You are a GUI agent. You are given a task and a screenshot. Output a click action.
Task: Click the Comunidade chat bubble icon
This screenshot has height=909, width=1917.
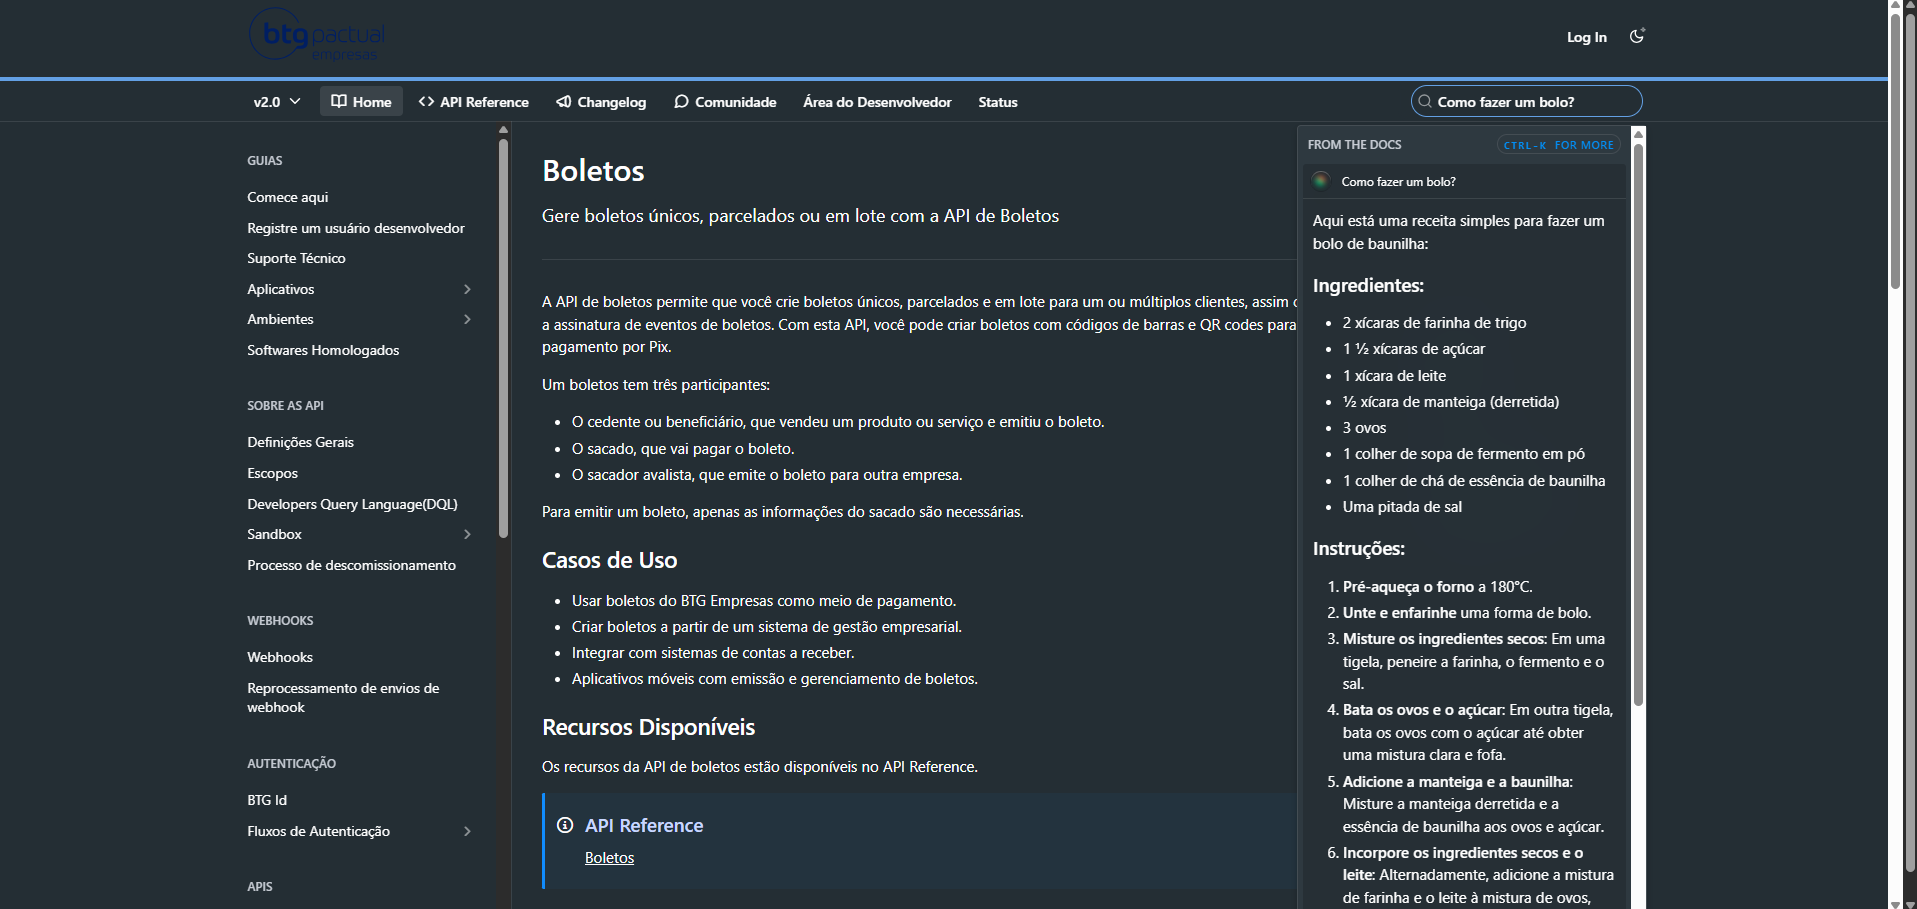point(681,101)
